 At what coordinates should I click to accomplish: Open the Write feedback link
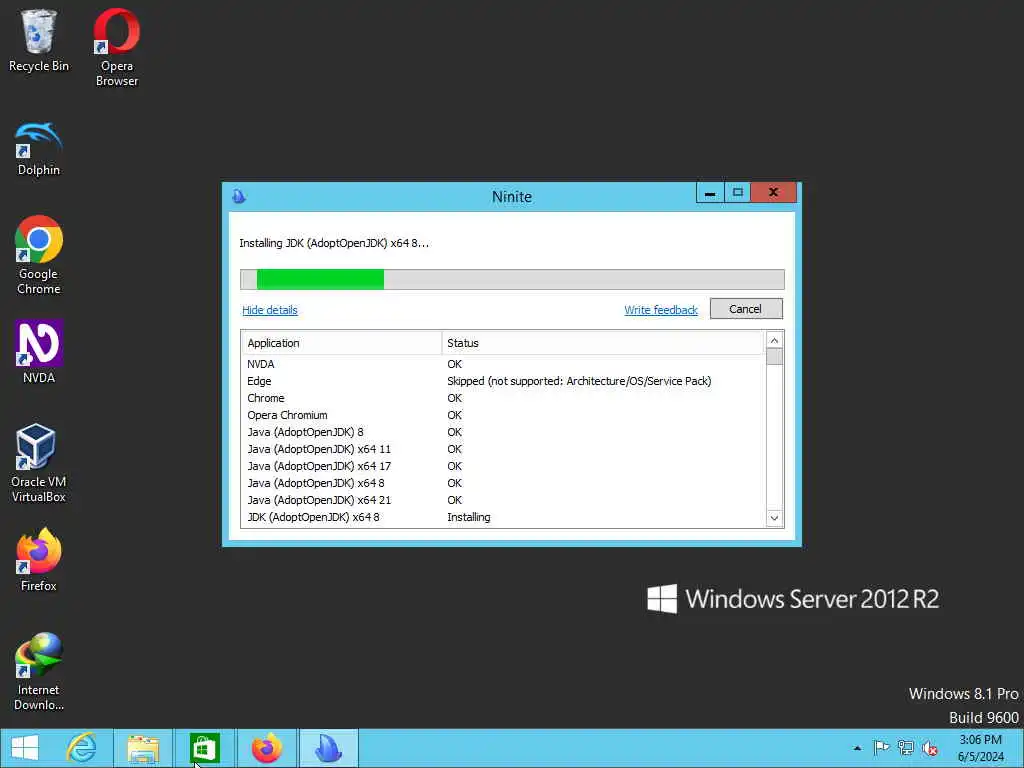coord(661,310)
